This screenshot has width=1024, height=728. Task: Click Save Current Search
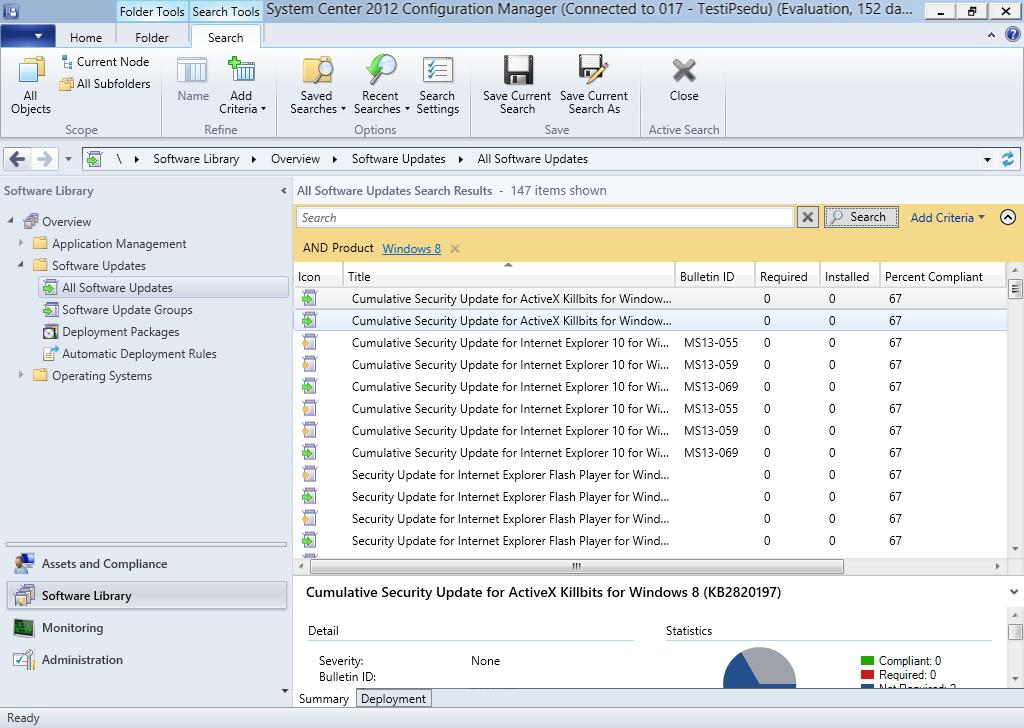pyautogui.click(x=517, y=86)
